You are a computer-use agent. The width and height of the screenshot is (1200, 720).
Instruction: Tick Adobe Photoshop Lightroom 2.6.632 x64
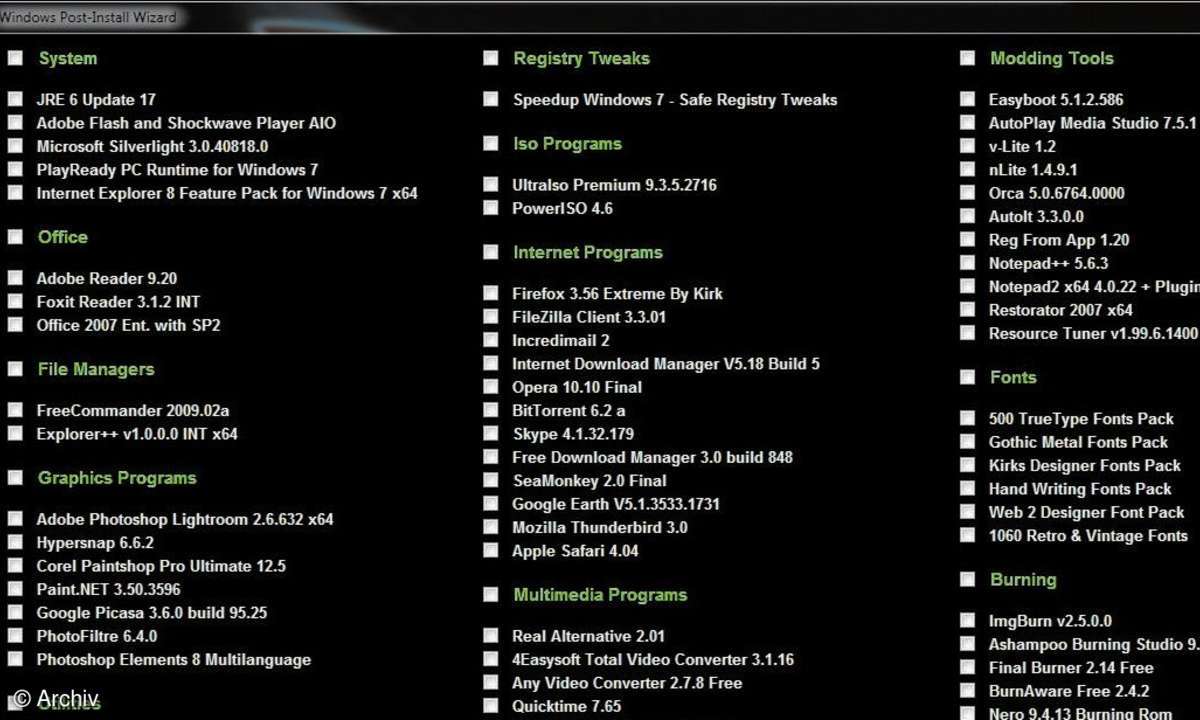15,518
